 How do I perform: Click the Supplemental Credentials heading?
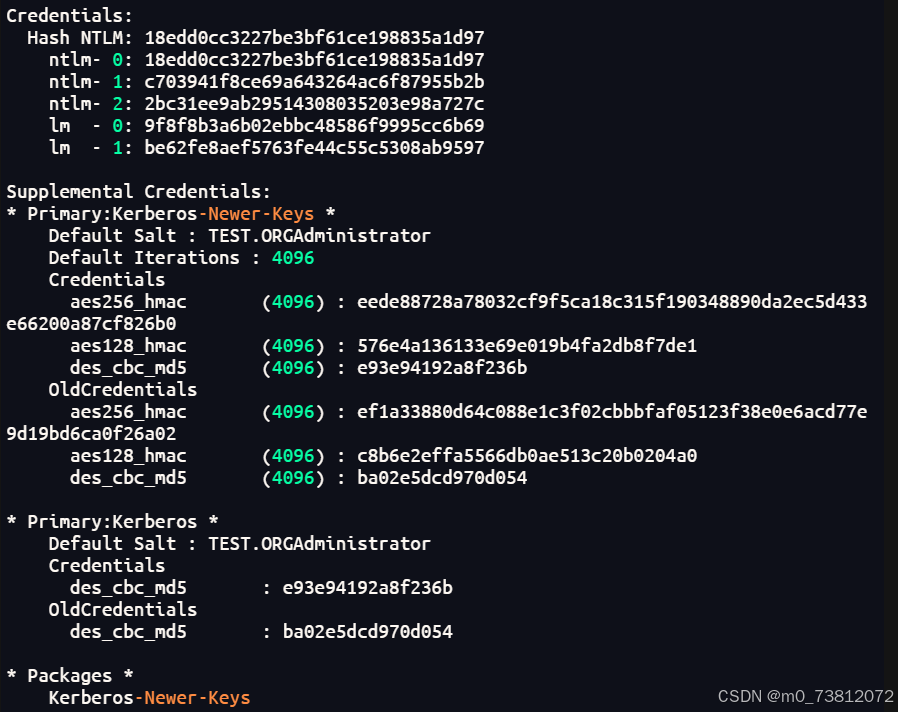tap(138, 192)
